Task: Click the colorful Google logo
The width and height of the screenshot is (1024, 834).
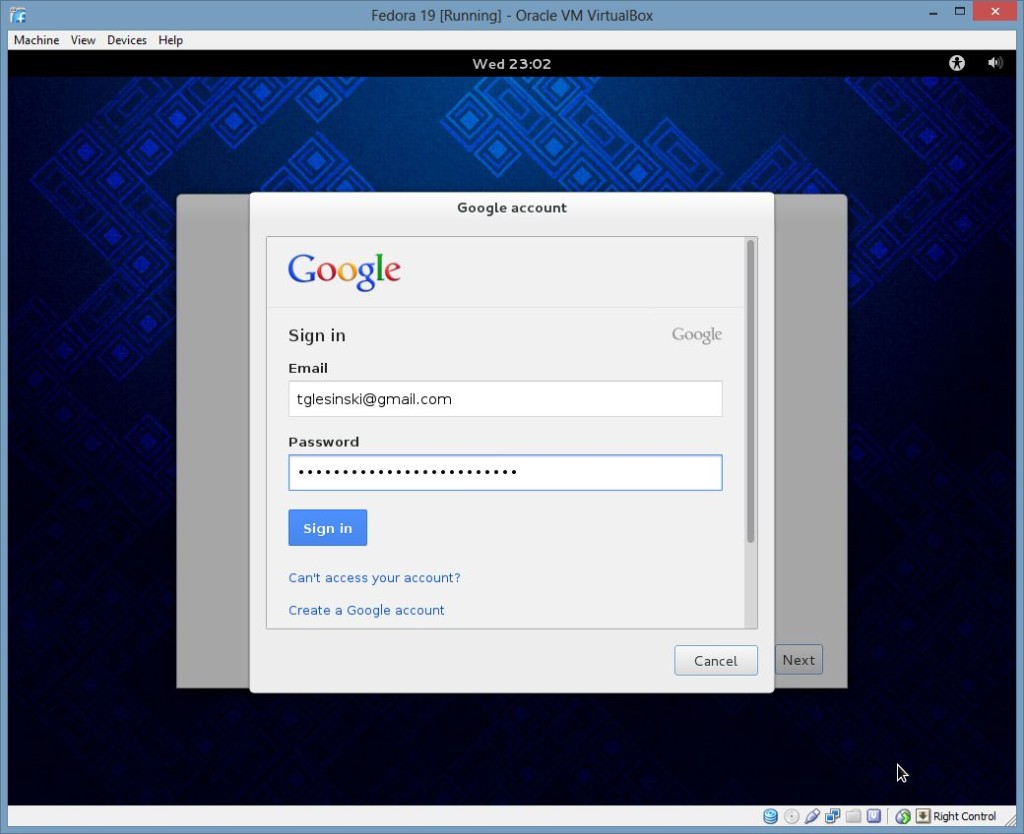Action: pos(344,272)
